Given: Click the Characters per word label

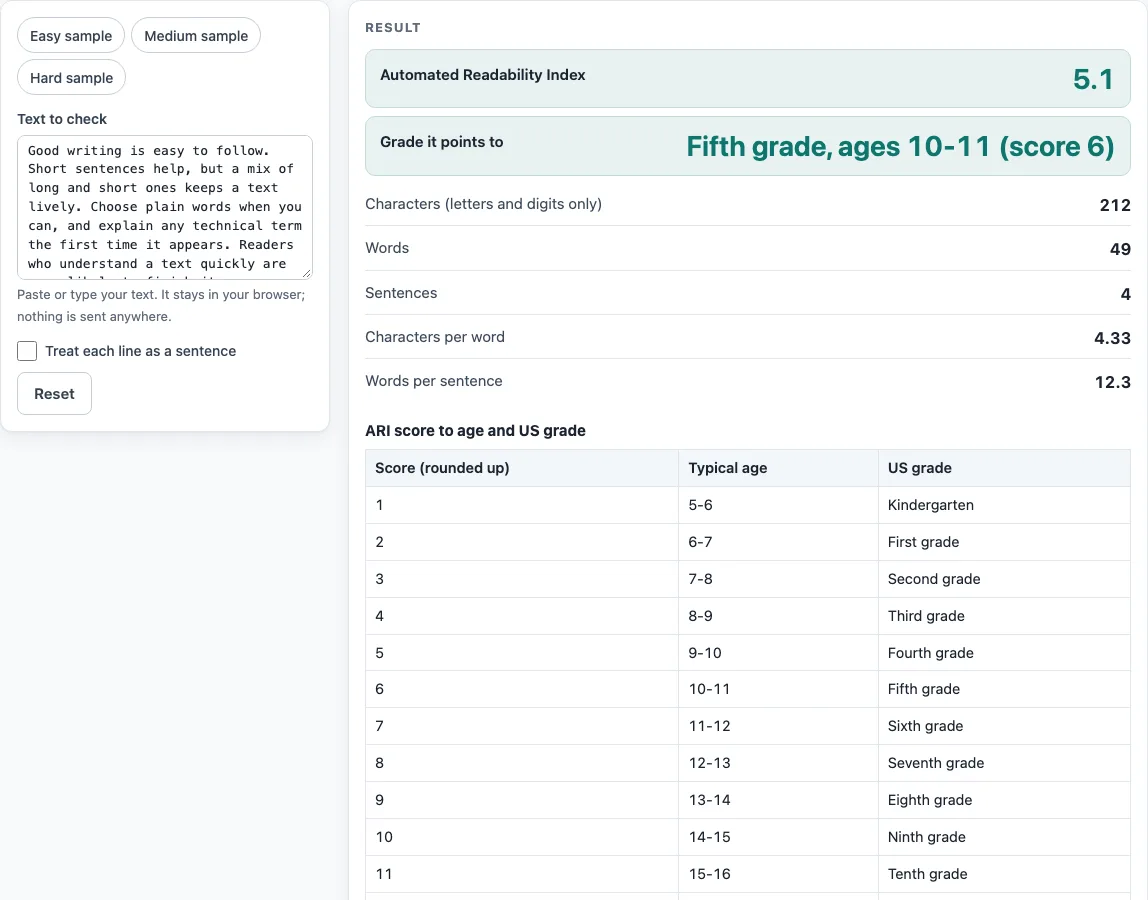Looking at the screenshot, I should (435, 337).
